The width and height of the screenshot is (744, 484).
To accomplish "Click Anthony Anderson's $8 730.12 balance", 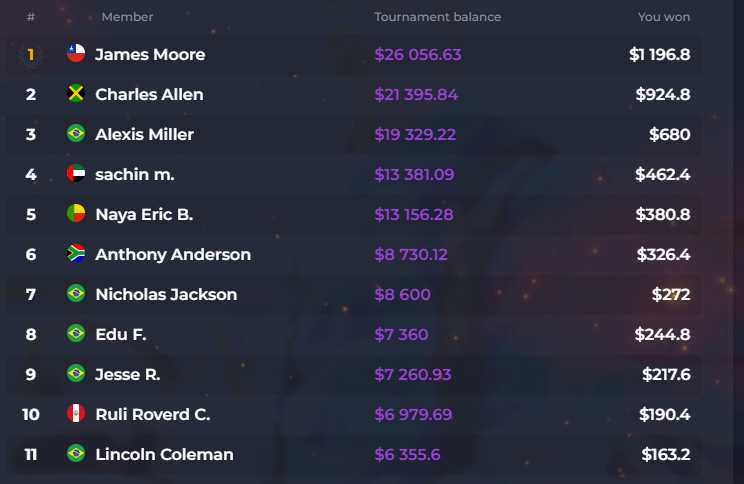I will 412,254.
